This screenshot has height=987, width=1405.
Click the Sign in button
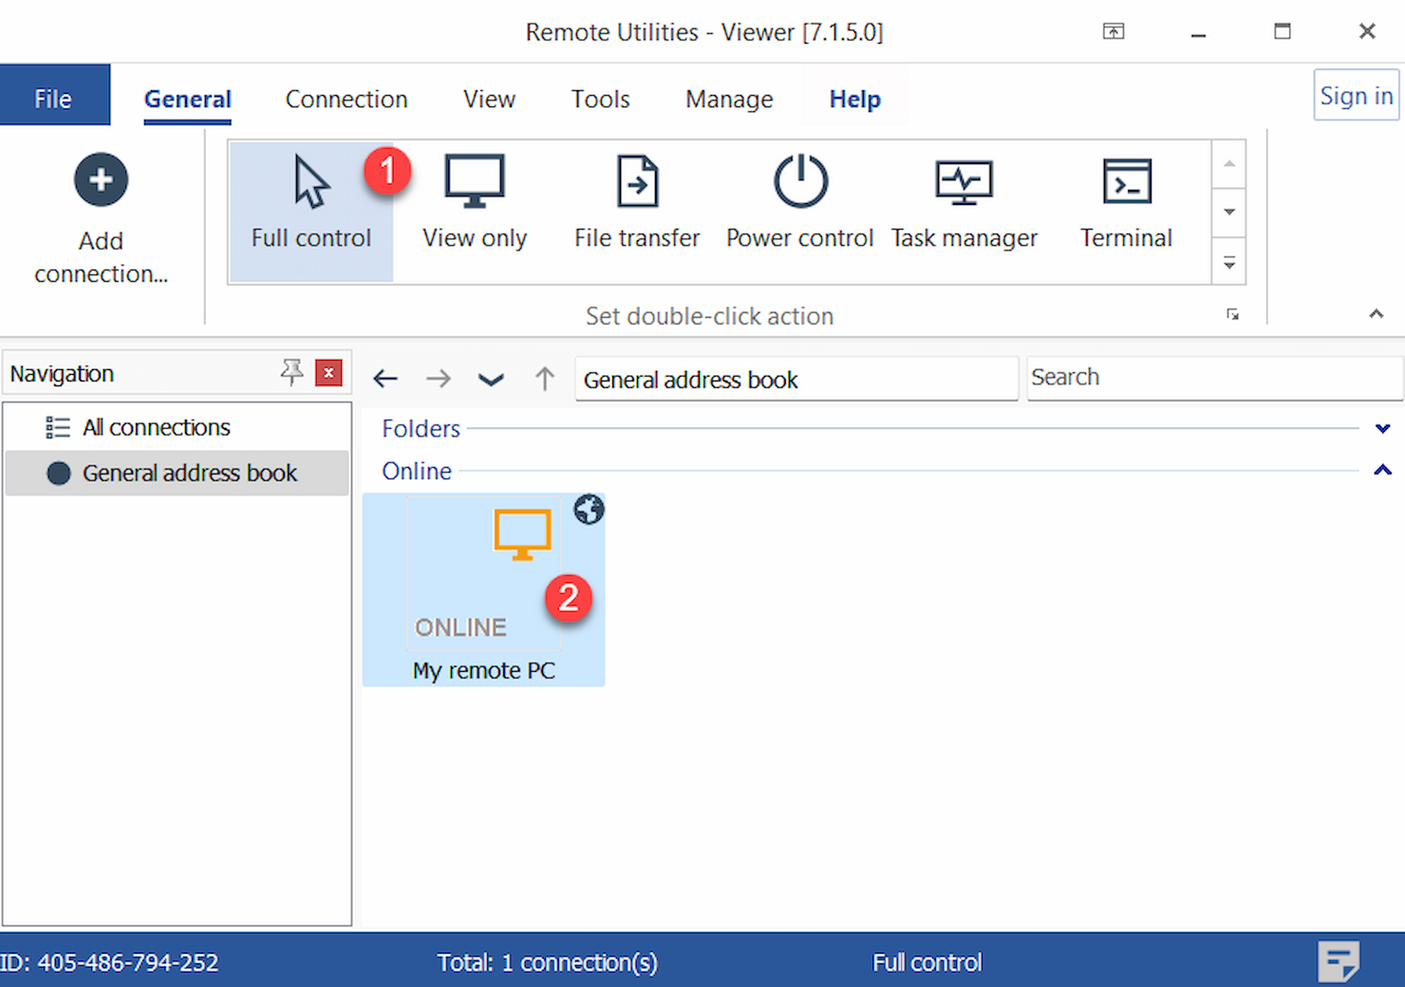(1356, 94)
